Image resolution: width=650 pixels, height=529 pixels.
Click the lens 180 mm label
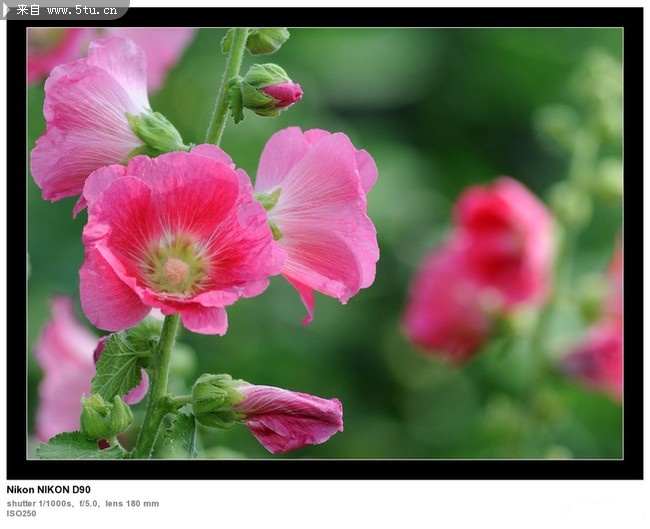click(132, 503)
